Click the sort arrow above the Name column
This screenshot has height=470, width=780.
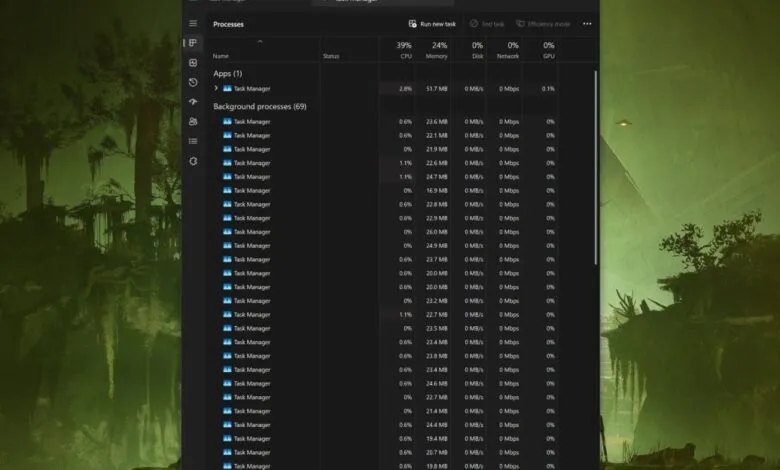pyautogui.click(x=260, y=42)
